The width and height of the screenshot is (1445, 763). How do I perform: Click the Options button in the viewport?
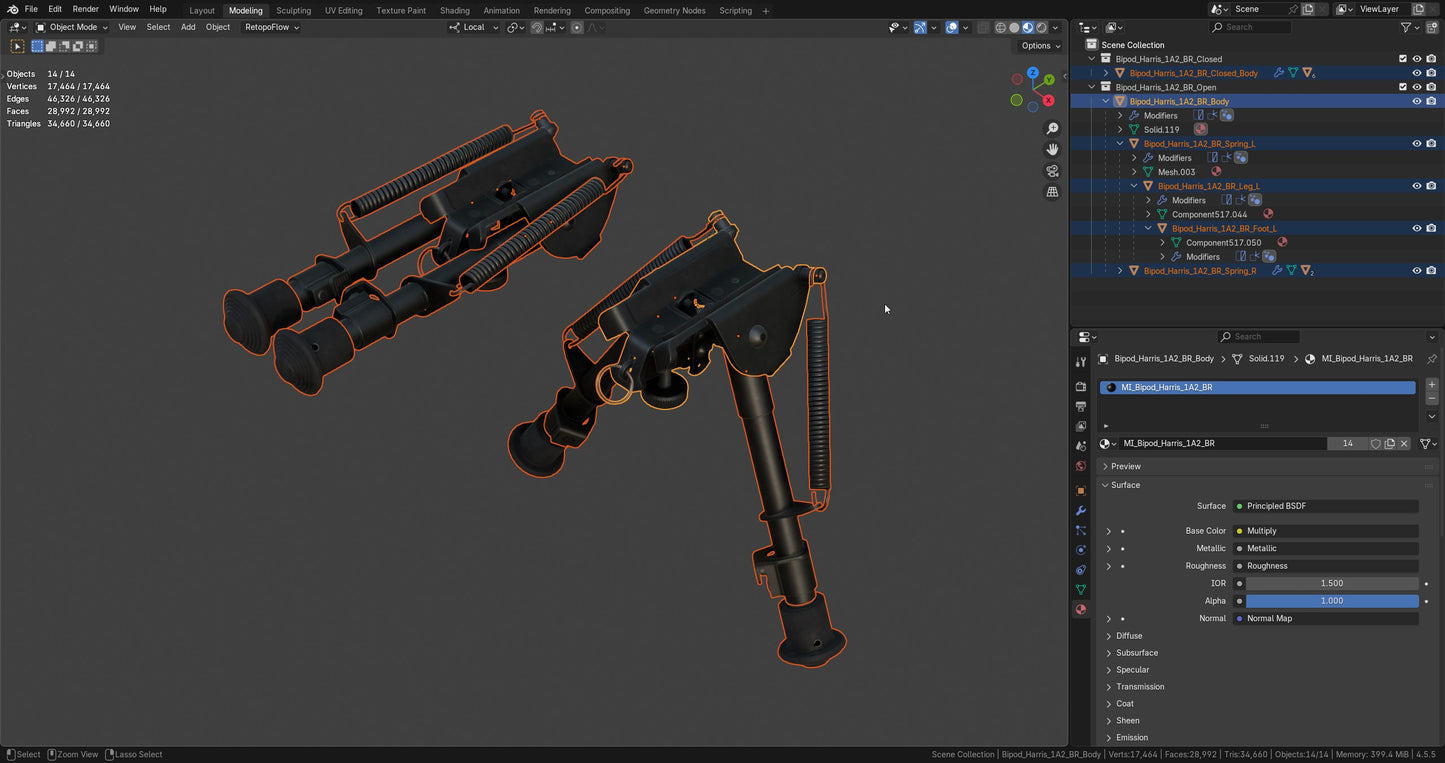[1038, 46]
